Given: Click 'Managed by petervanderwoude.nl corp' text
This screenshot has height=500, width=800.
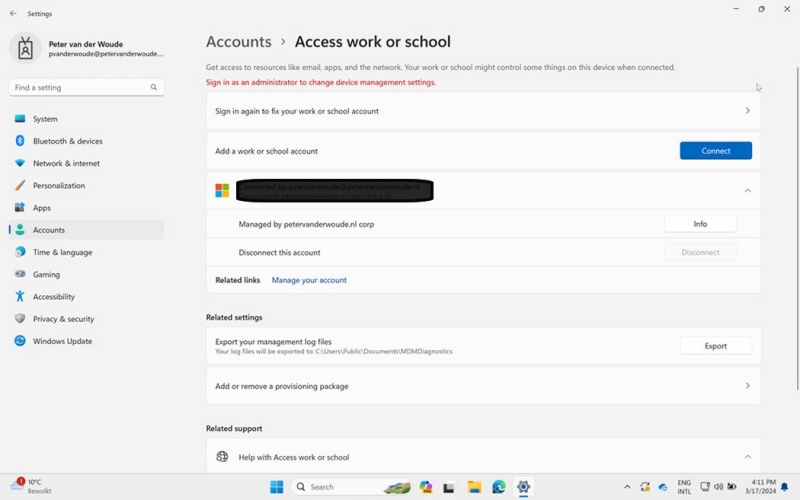Looking at the screenshot, I should [x=306, y=224].
